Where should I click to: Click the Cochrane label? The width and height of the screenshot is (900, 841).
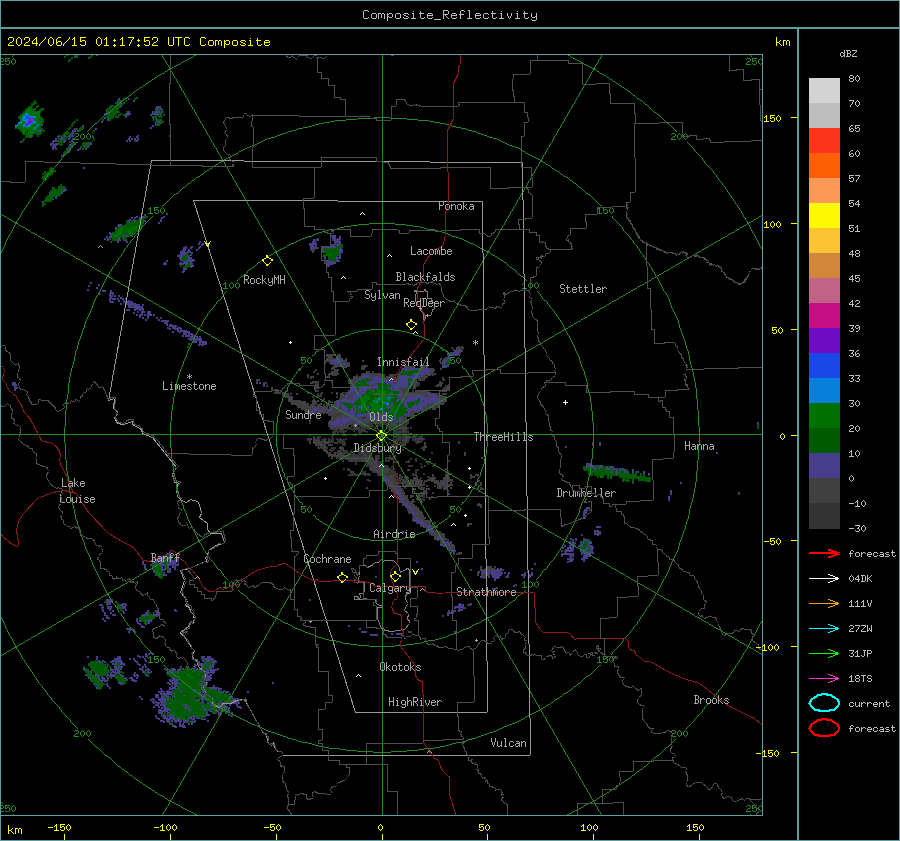pos(327,559)
